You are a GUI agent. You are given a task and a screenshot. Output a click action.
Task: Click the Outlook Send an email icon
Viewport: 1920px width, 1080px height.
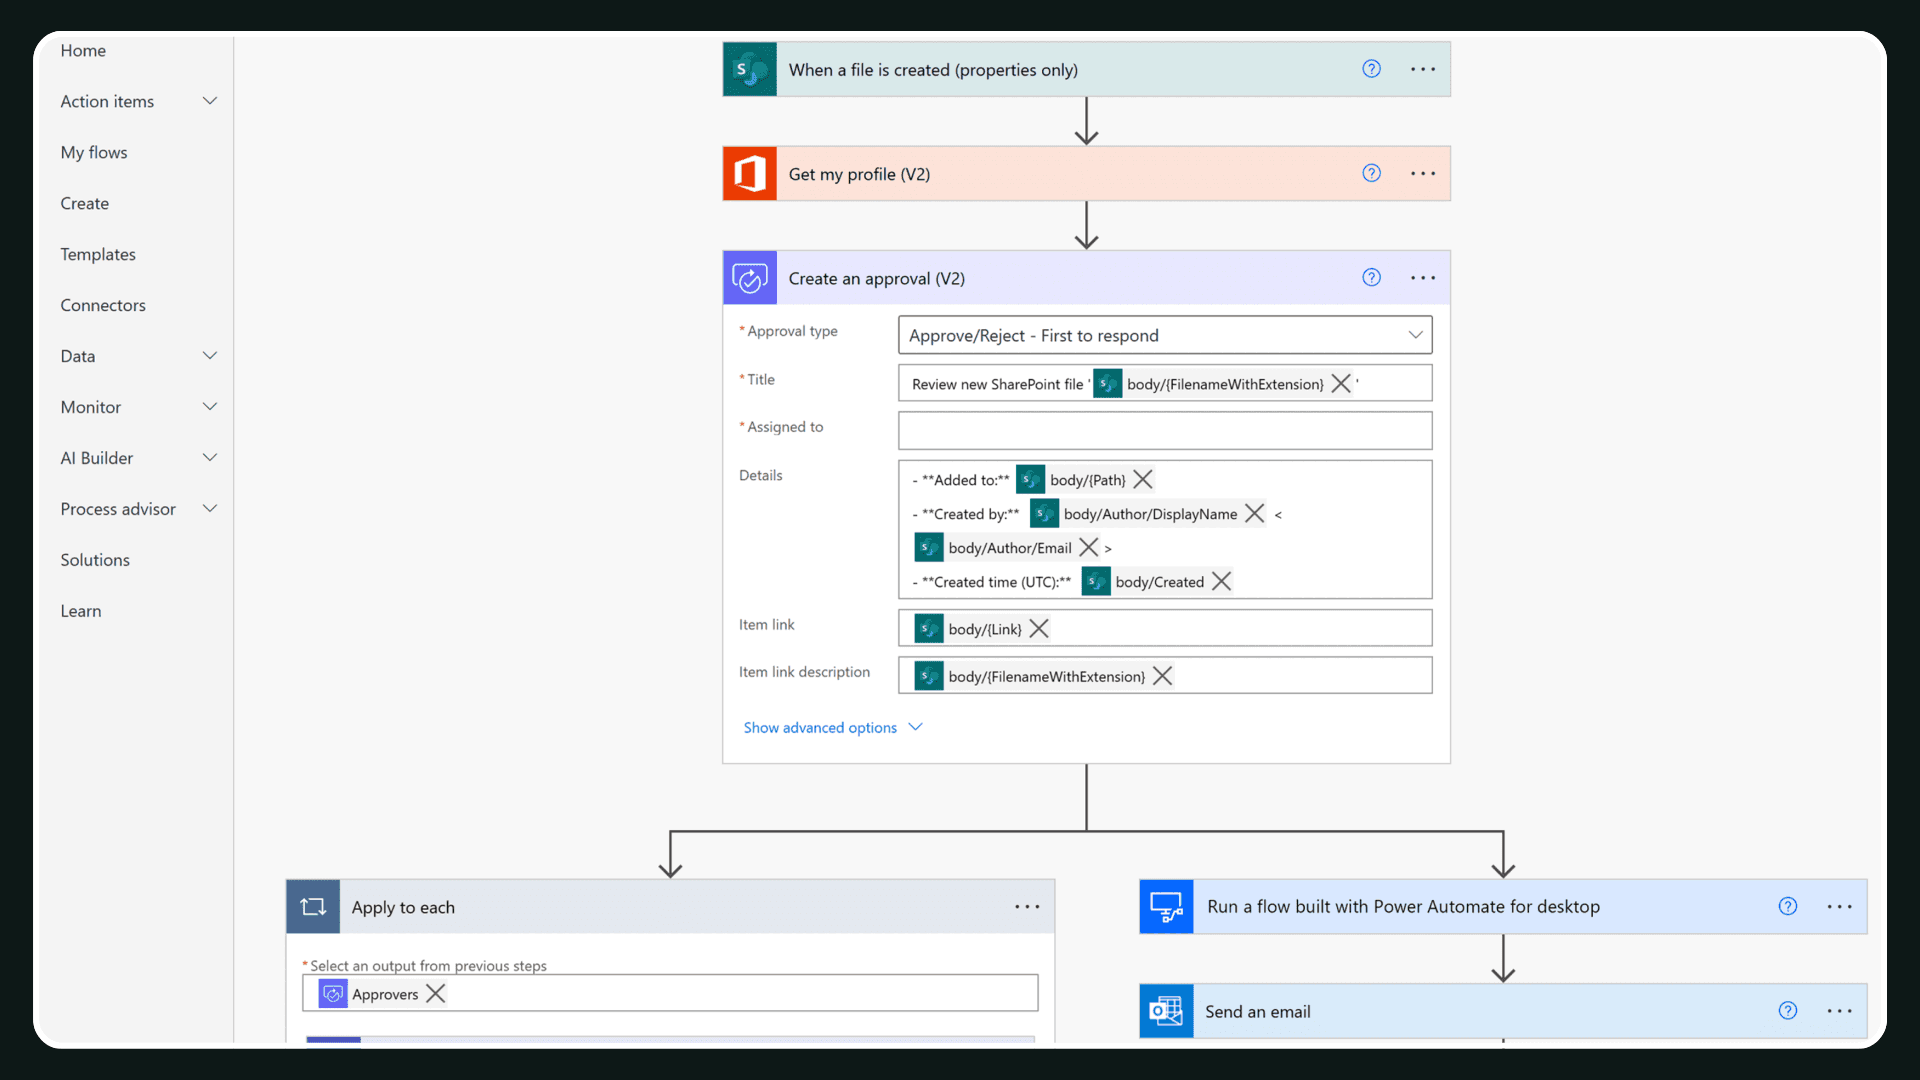[x=1166, y=1011]
